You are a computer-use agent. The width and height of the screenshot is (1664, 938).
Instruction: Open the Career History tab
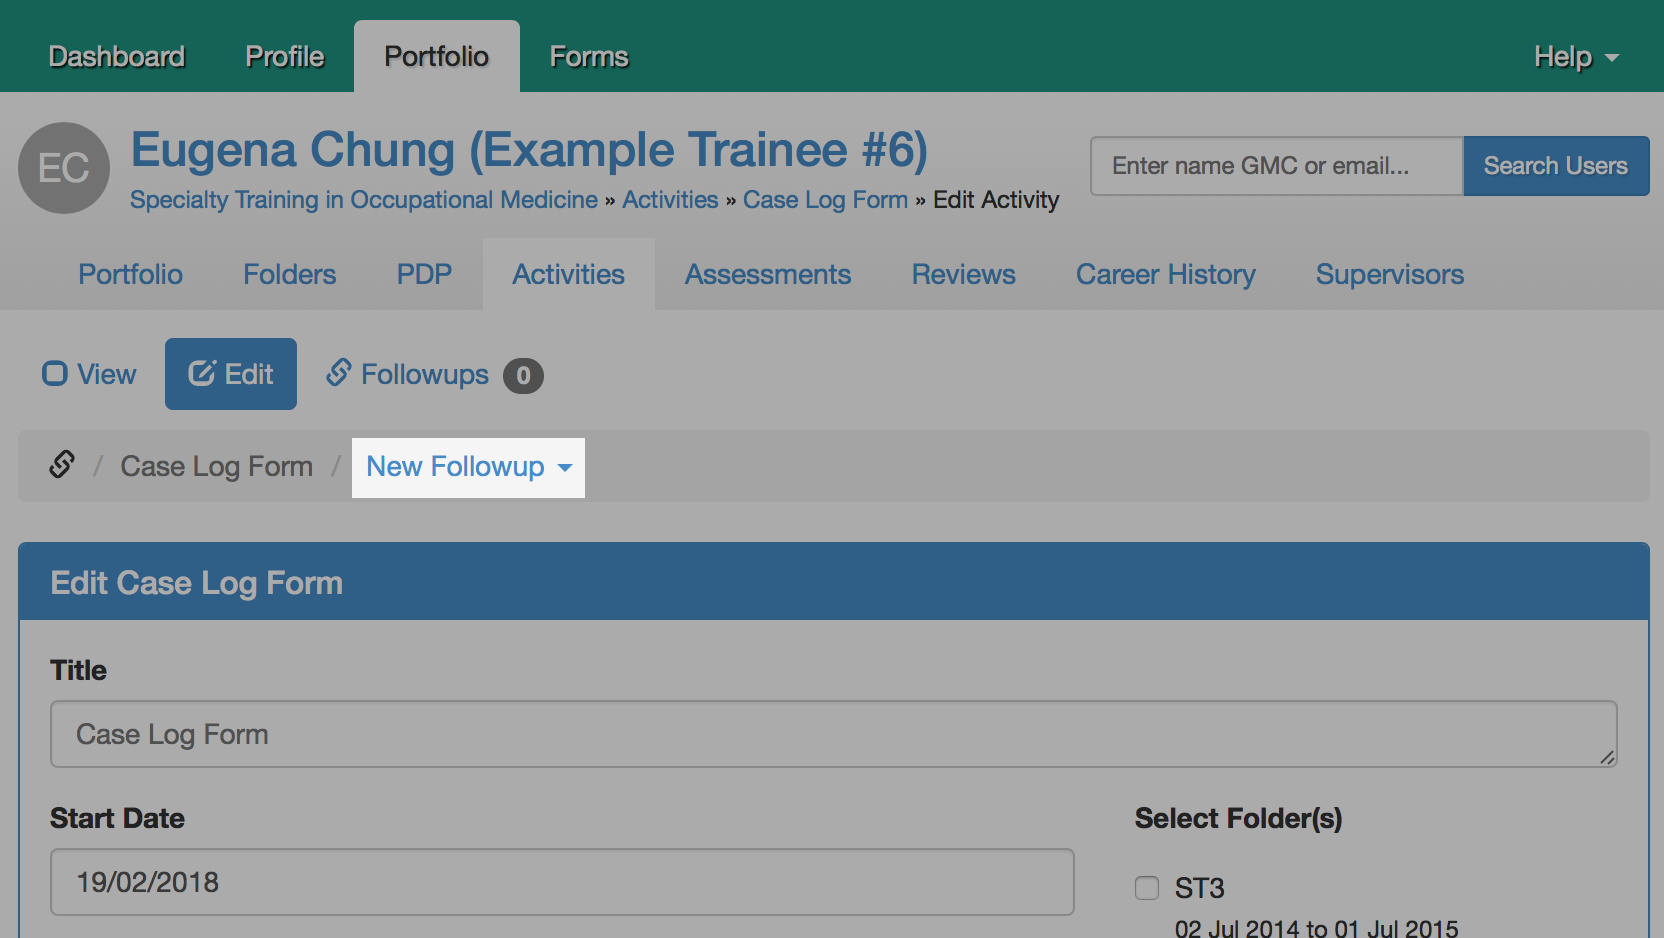tap(1166, 274)
